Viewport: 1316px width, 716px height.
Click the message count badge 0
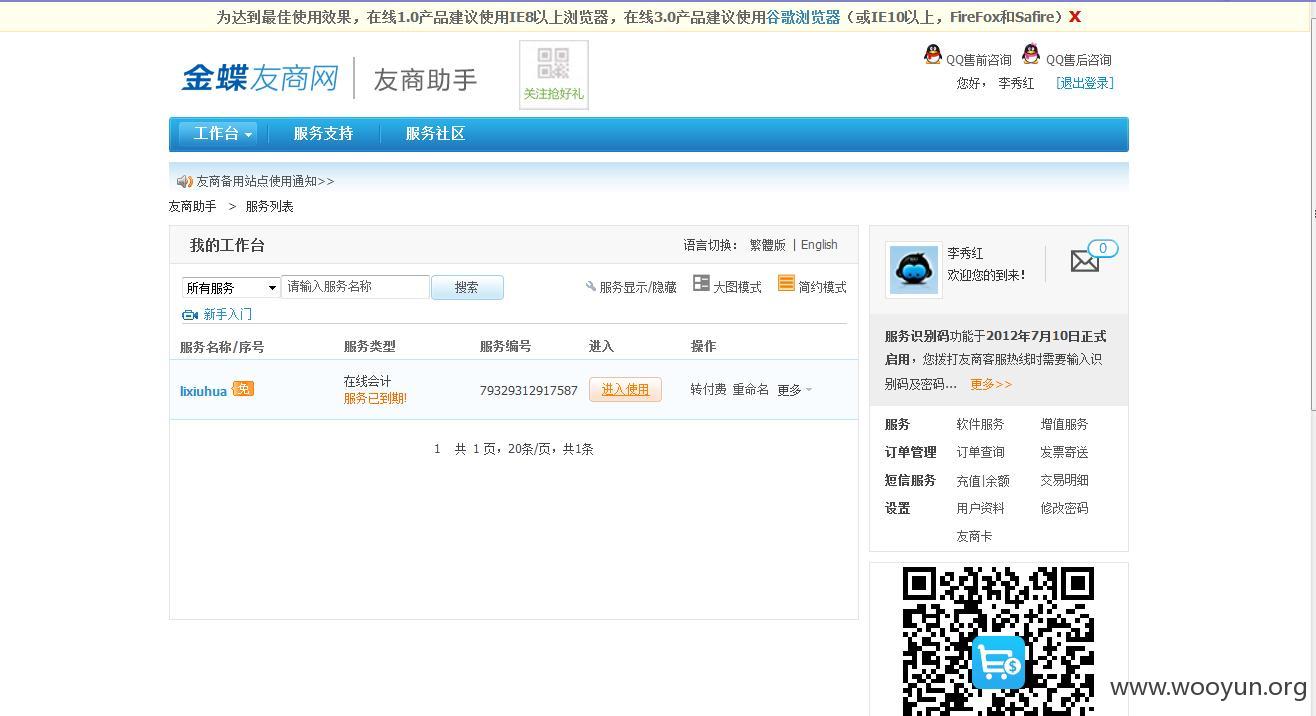(x=1103, y=248)
